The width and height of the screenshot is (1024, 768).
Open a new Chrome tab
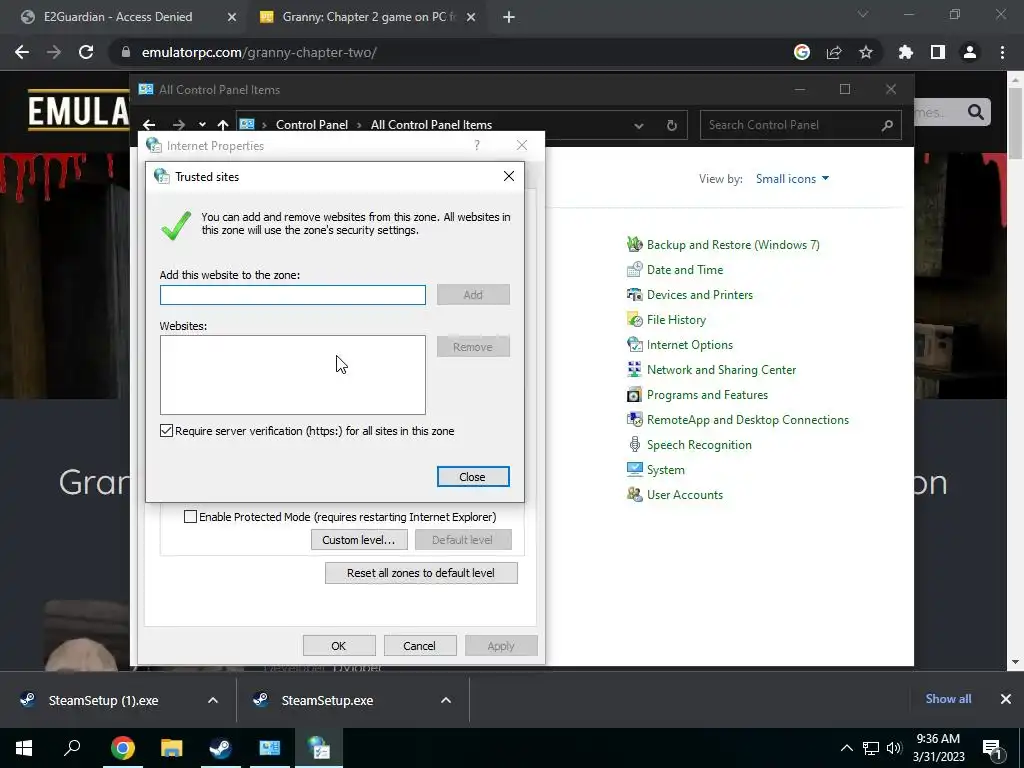click(x=509, y=17)
